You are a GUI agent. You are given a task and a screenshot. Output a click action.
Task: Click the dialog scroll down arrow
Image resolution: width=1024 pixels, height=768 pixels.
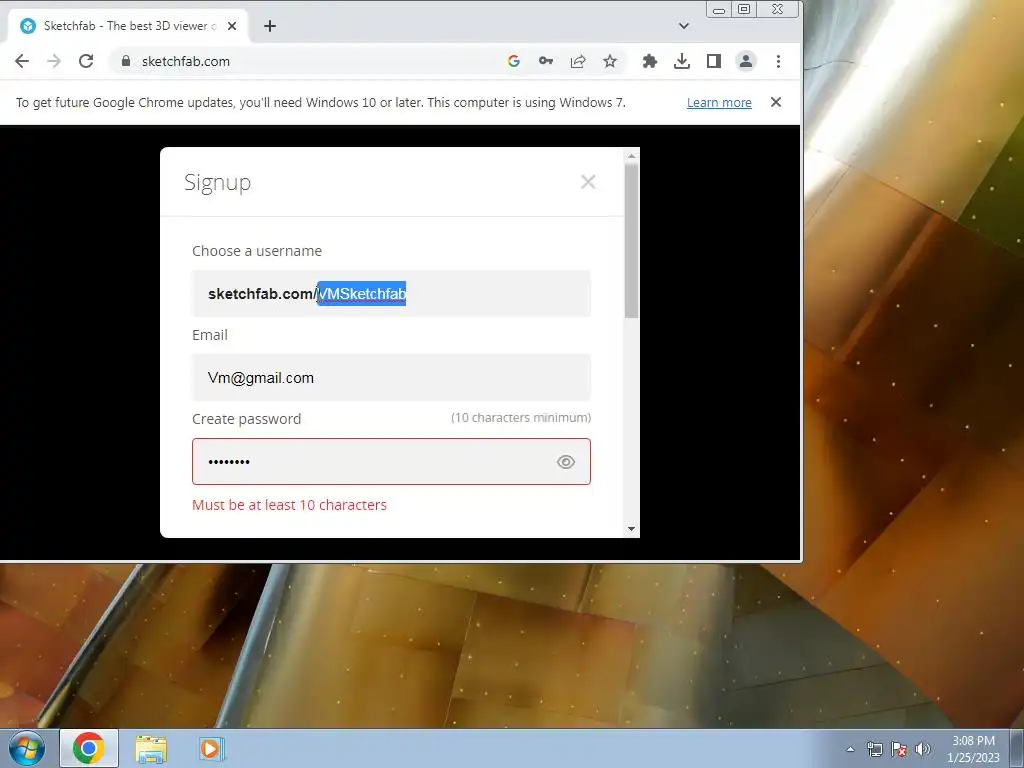[631, 529]
